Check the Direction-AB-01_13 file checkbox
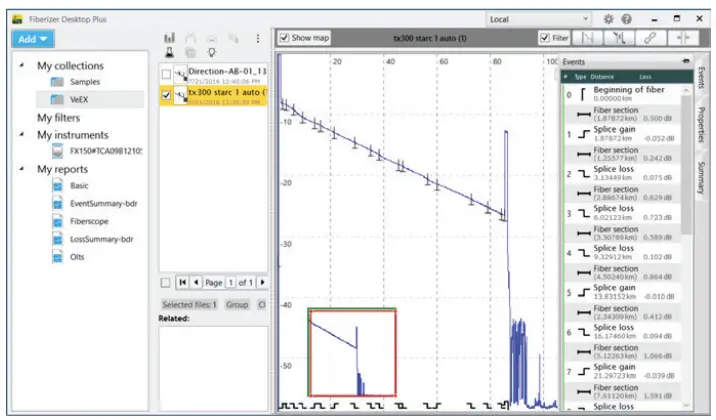 click(x=166, y=74)
